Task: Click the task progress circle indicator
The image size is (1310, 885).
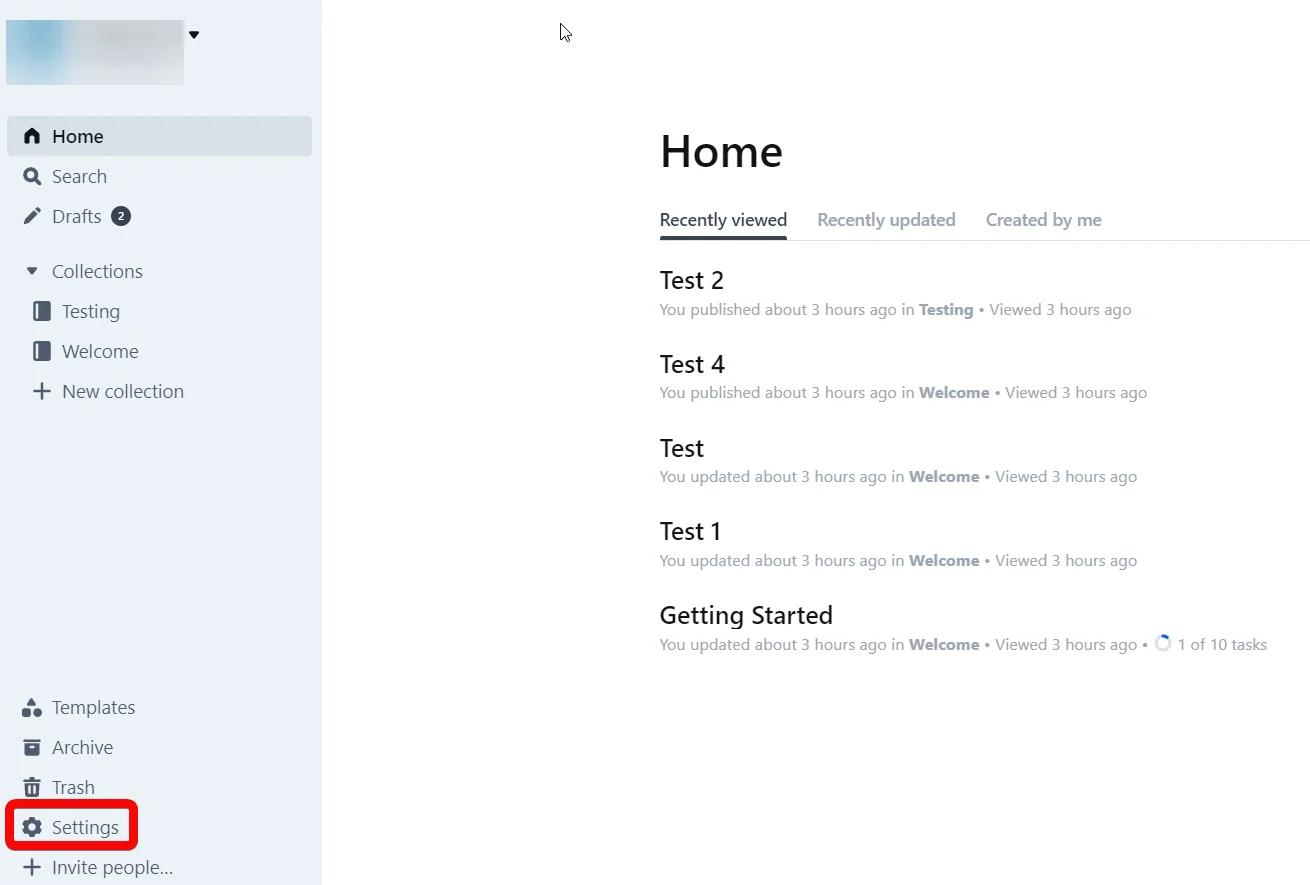Action: 1162,643
